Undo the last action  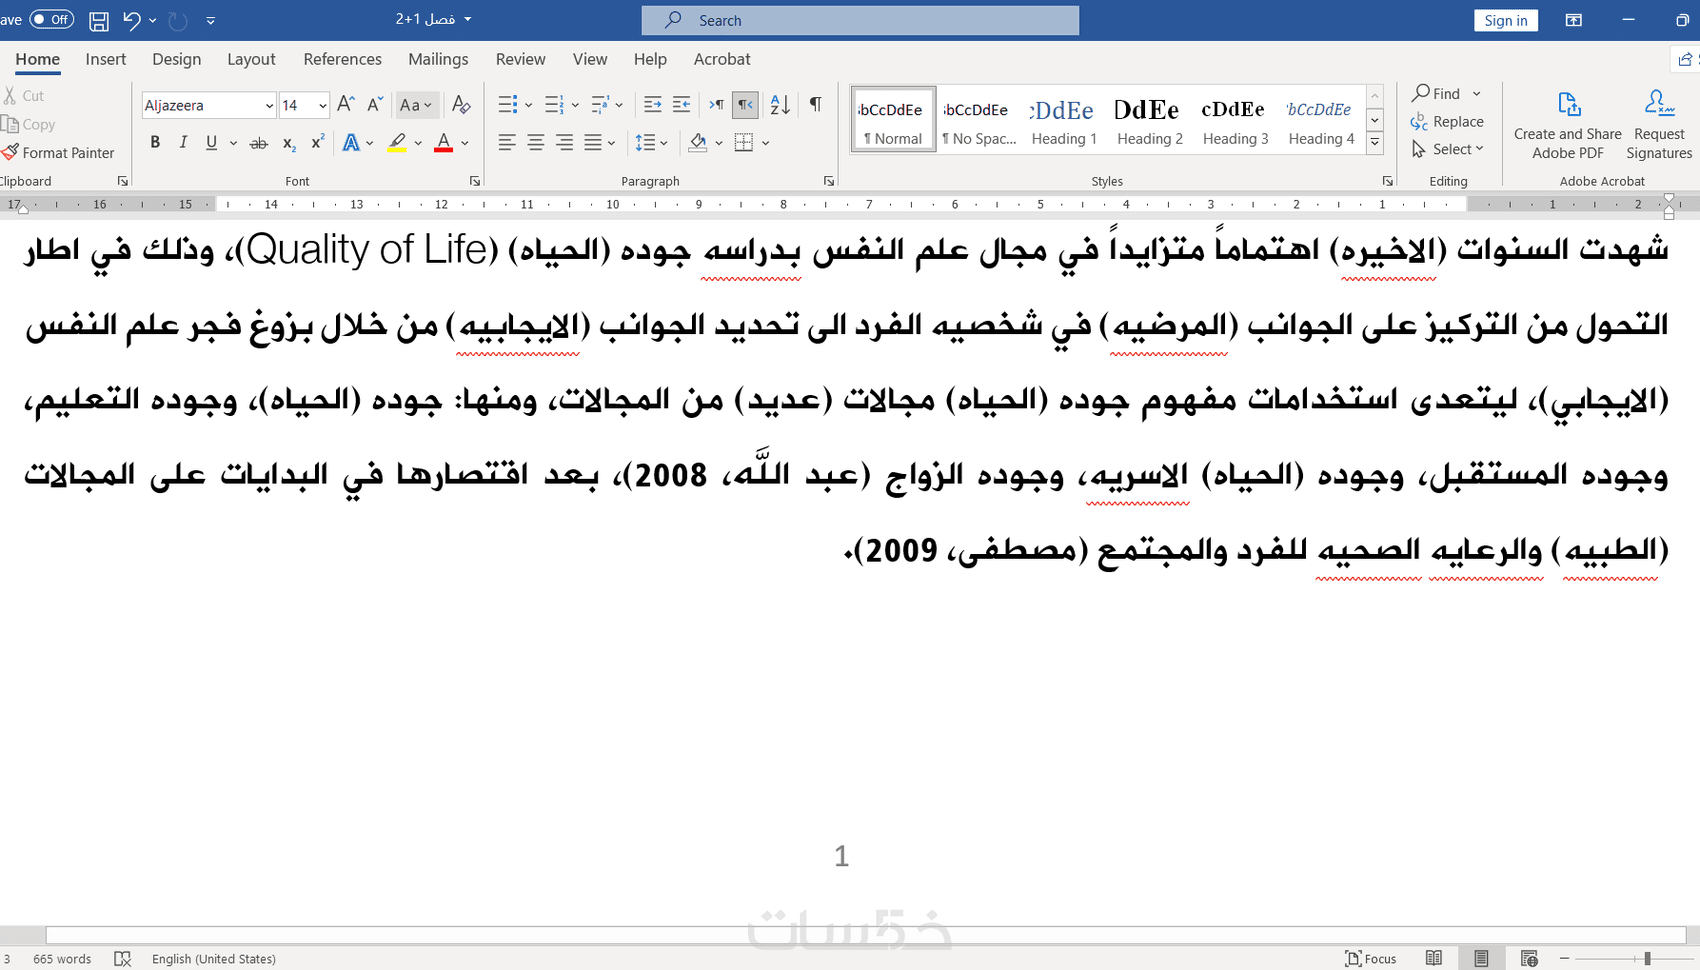click(131, 20)
